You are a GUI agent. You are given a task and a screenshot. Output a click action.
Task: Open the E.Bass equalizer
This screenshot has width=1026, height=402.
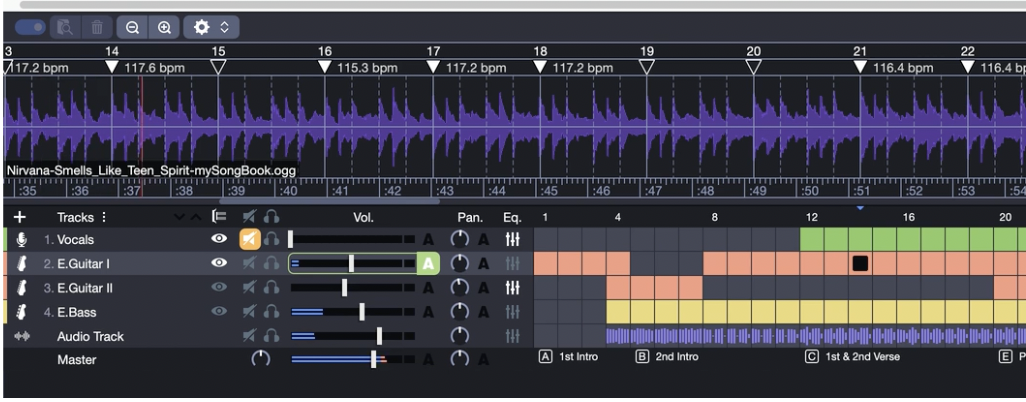(x=513, y=312)
